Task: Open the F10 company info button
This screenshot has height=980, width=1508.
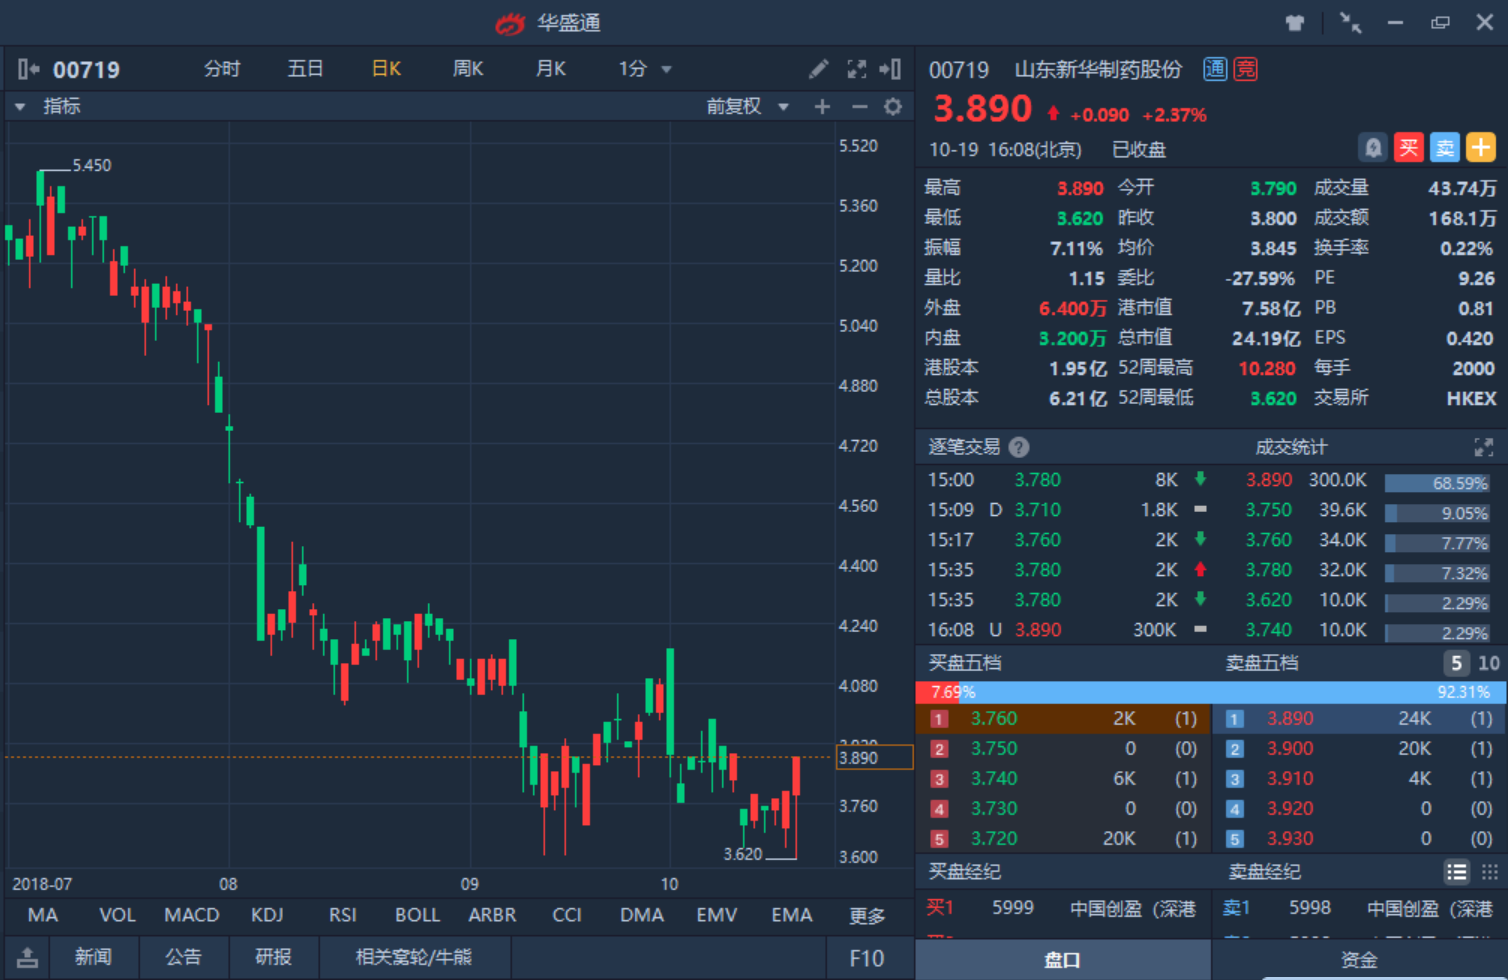Action: (866, 958)
